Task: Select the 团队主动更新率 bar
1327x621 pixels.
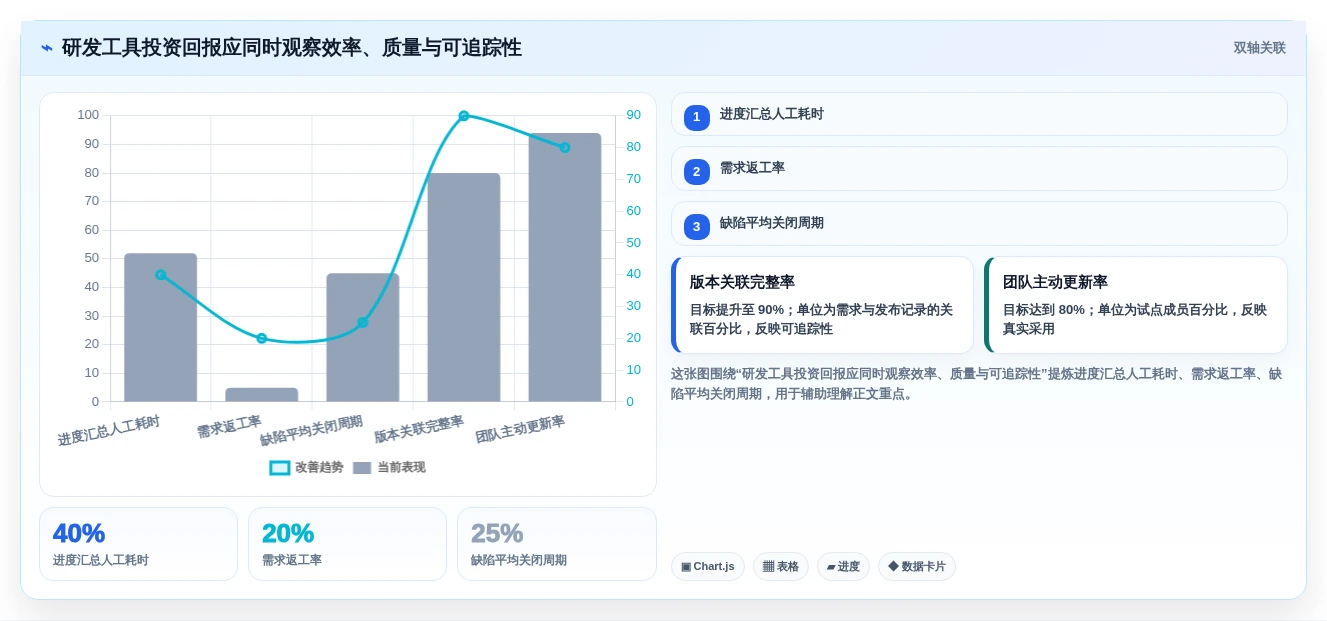Action: pyautogui.click(x=565, y=267)
